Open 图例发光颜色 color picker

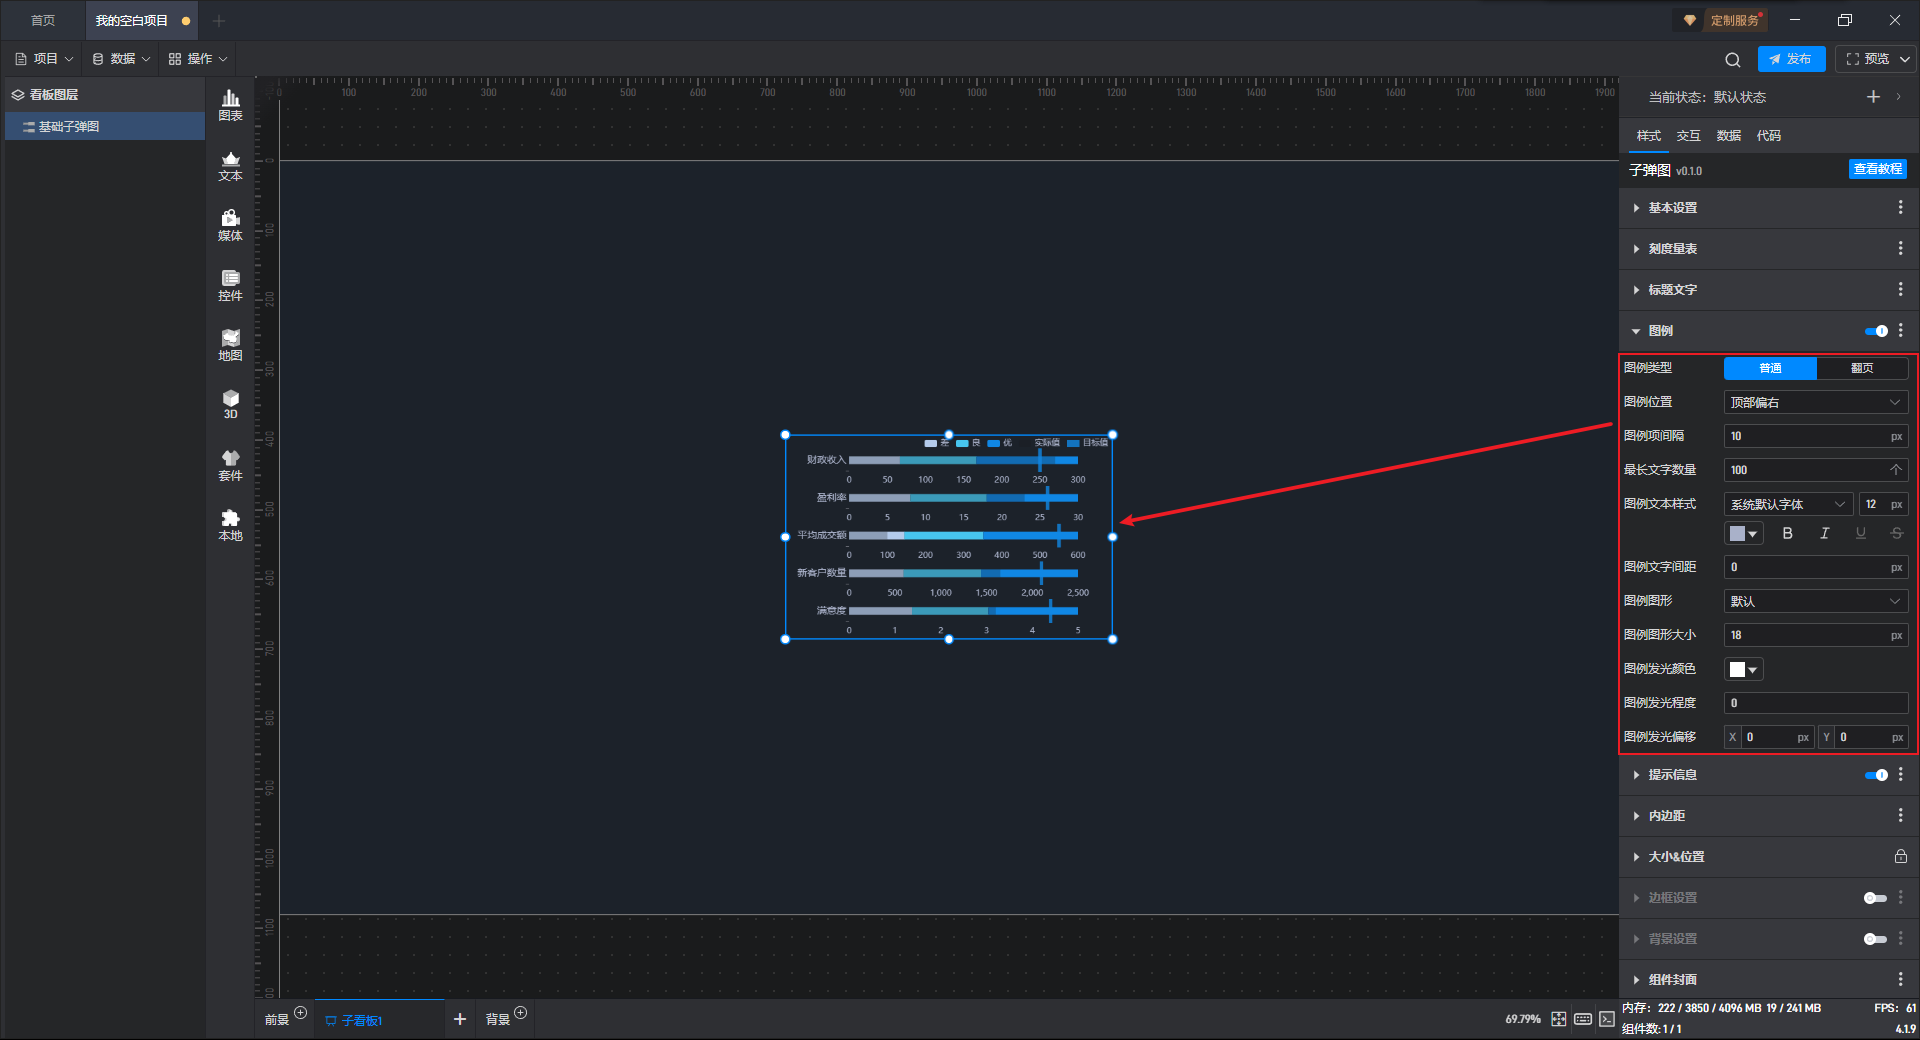click(x=1743, y=669)
